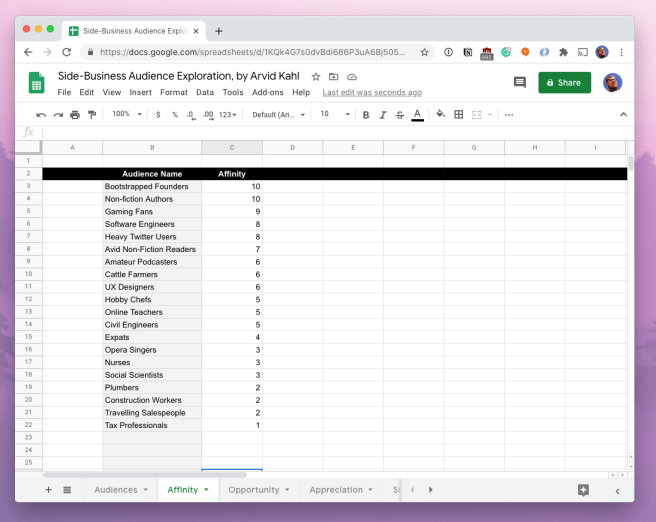The height and width of the screenshot is (522, 656).
Task: Open the Opportunity tab dropdown arrow
Action: pyautogui.click(x=287, y=490)
